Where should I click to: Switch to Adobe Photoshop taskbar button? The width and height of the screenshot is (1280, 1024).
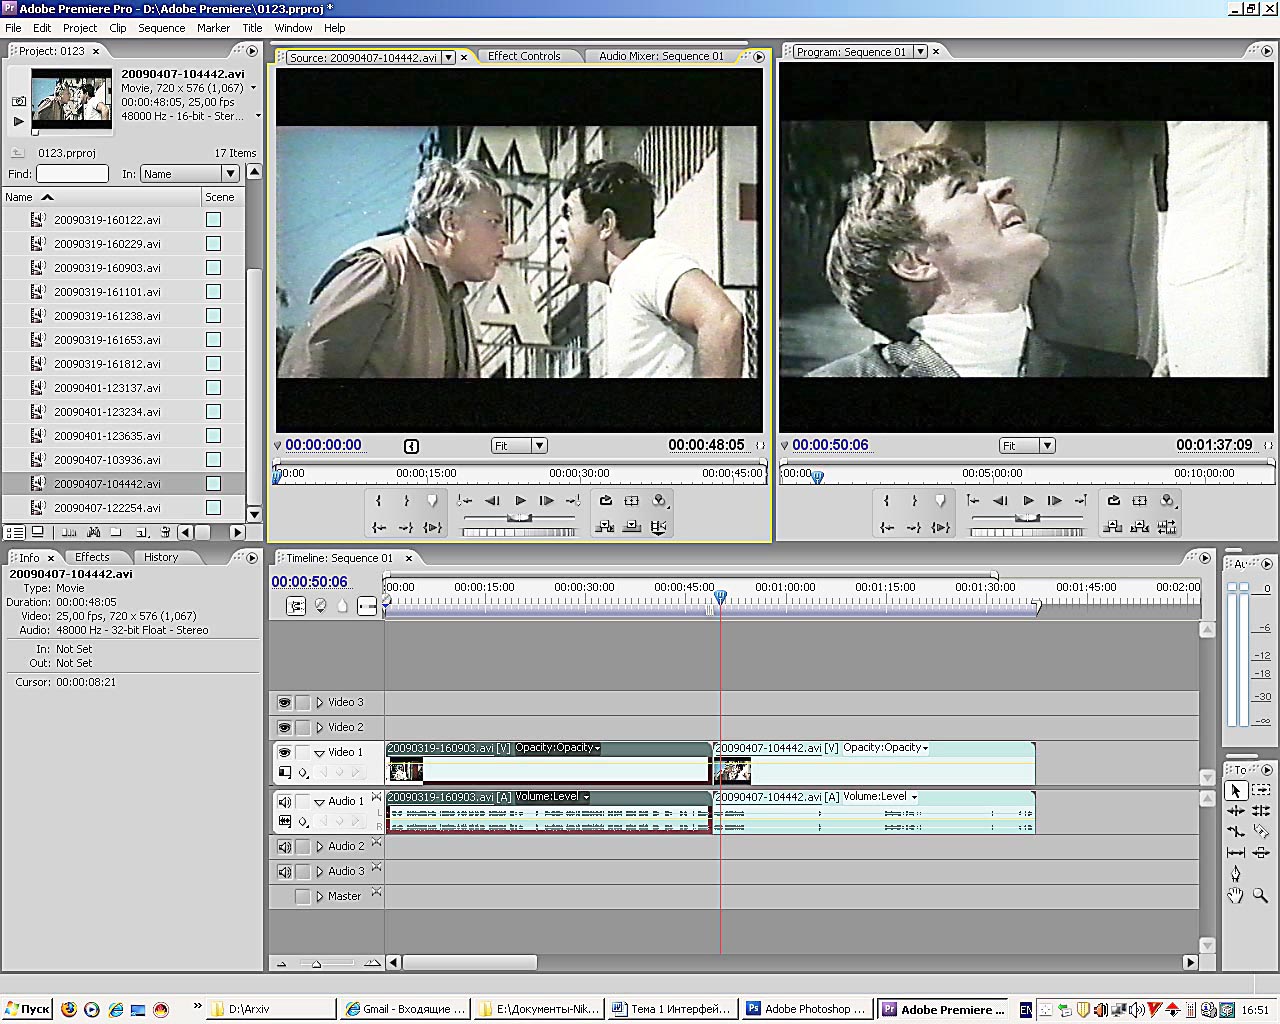807,1009
